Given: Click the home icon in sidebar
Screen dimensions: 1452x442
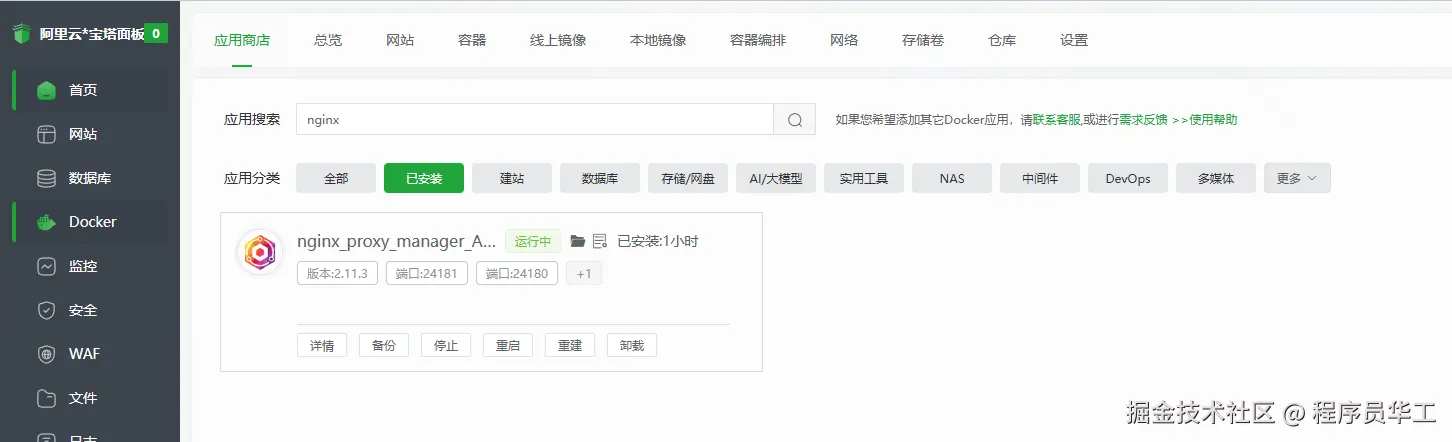Looking at the screenshot, I should (x=46, y=90).
